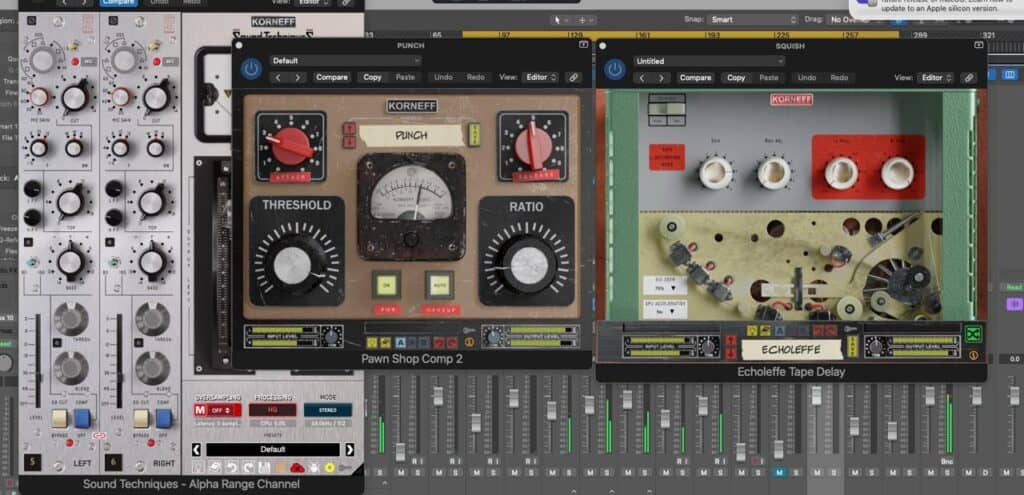The width and height of the screenshot is (1024, 495).
Task: Load next preset in Punch plugin header
Action: 298,77
